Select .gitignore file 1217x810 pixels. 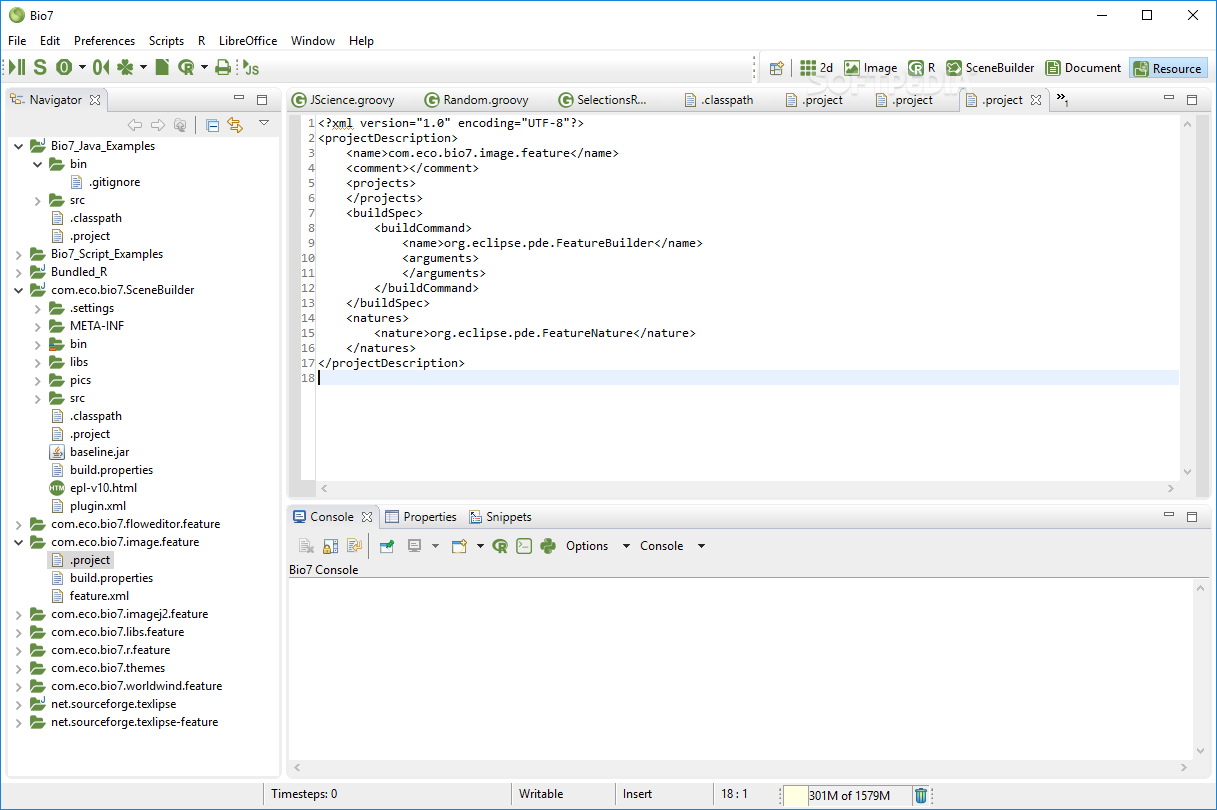(105, 182)
